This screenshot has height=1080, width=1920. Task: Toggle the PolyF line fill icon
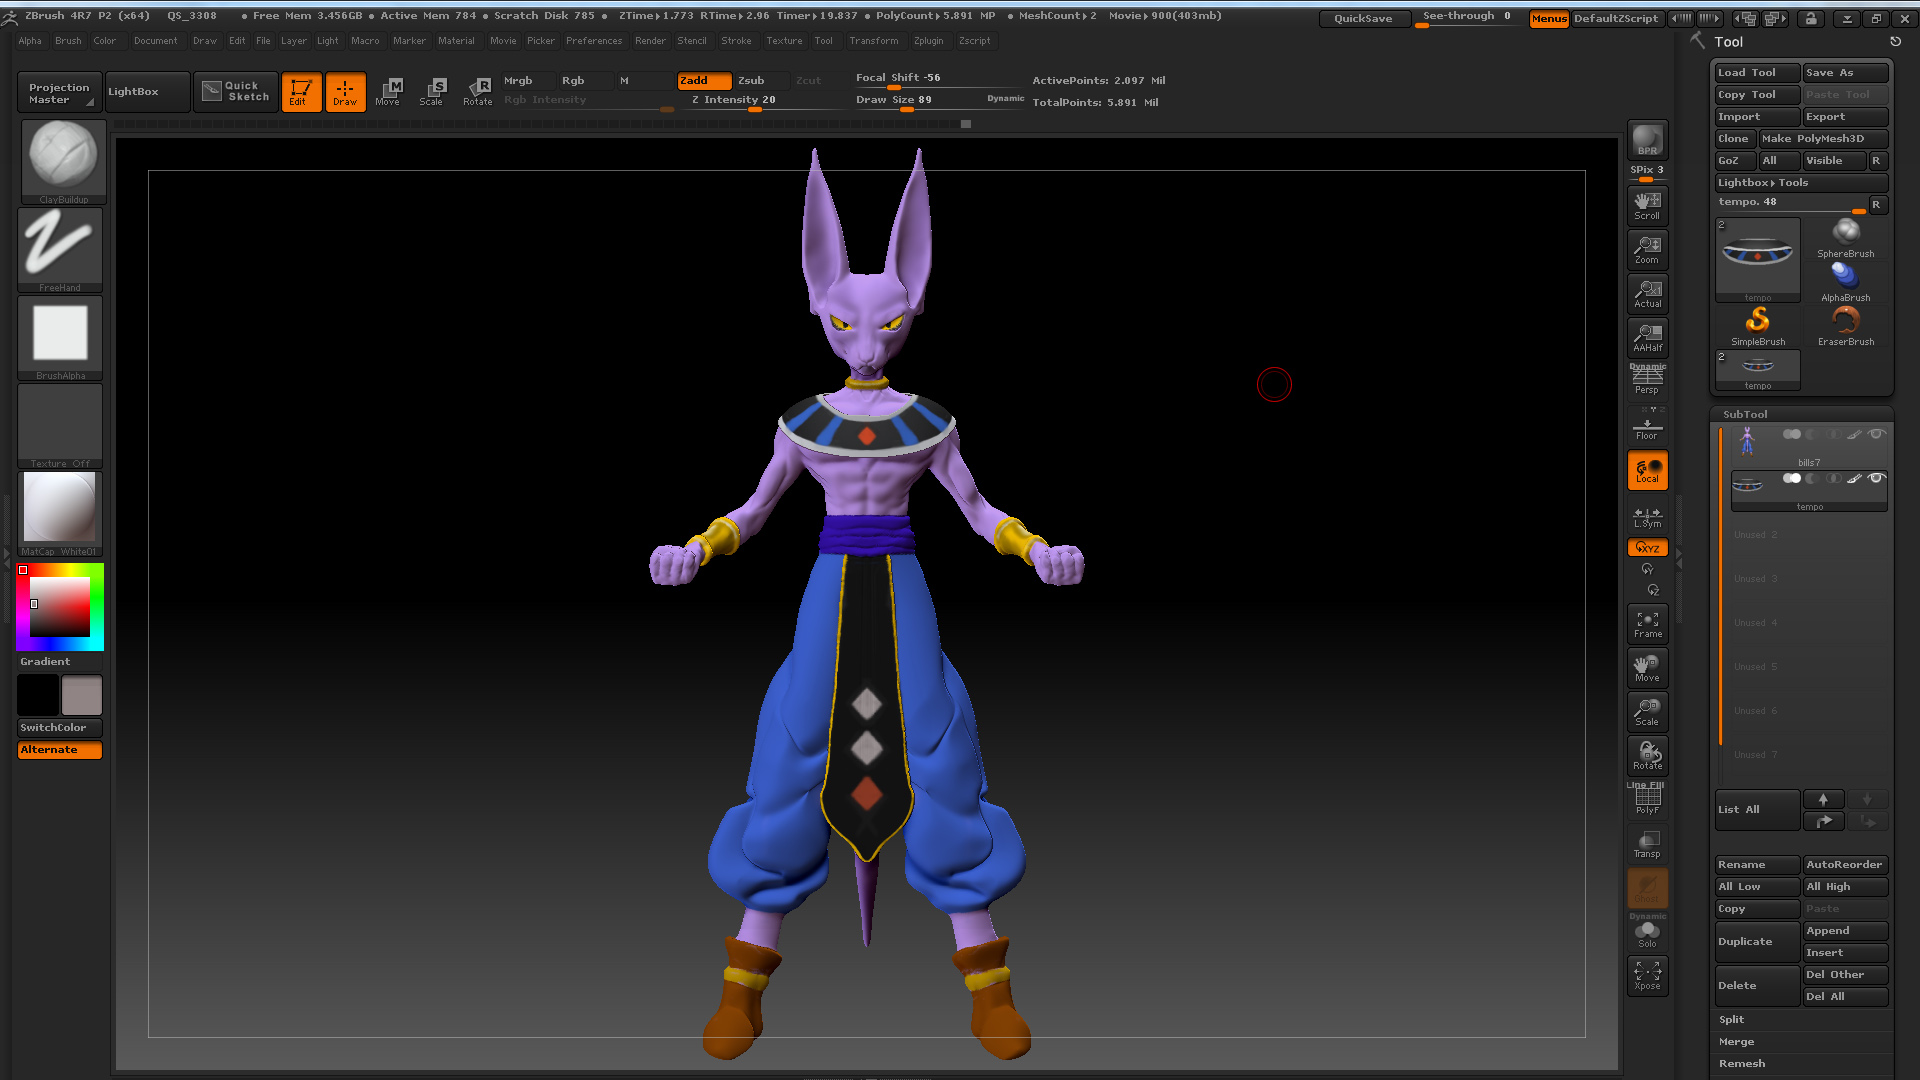click(1647, 800)
